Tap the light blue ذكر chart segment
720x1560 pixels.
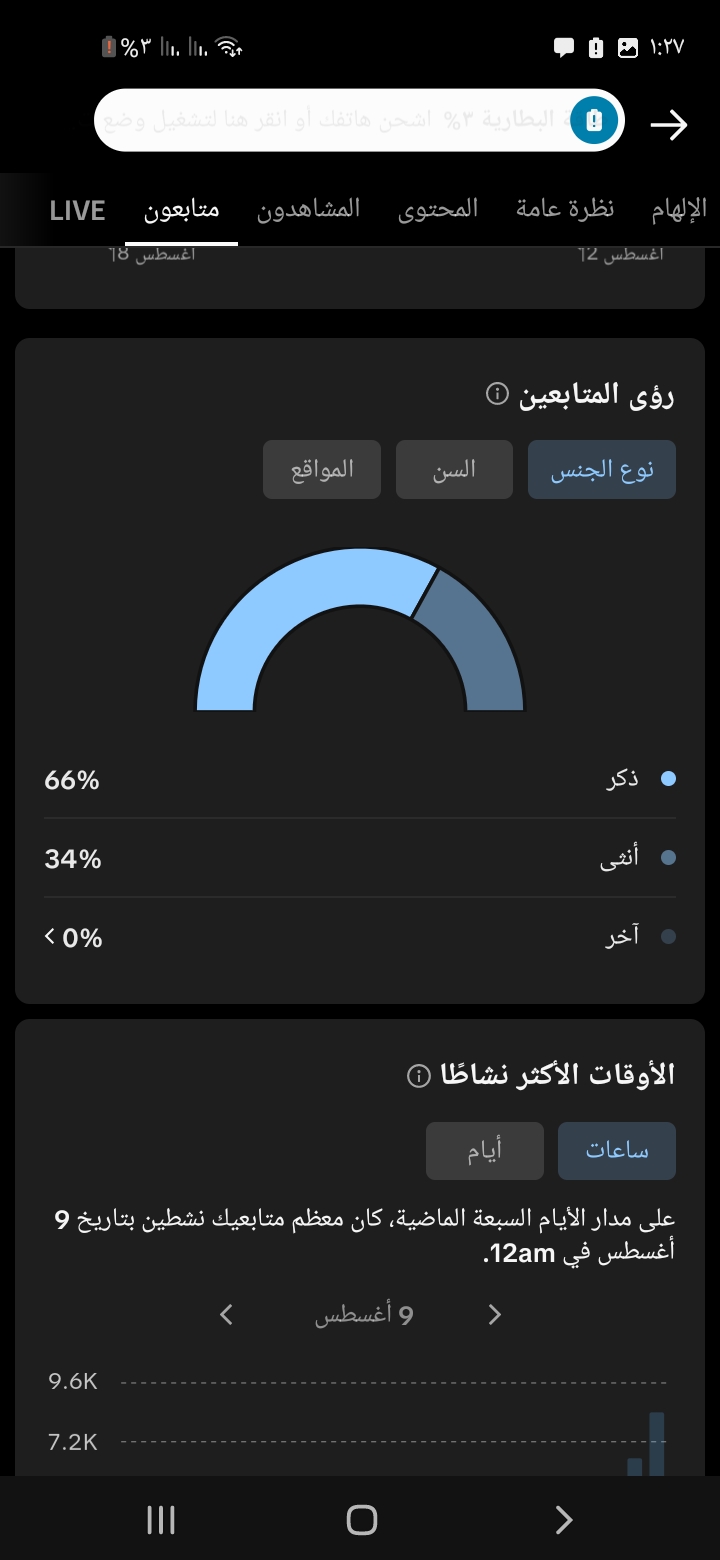(x=300, y=610)
